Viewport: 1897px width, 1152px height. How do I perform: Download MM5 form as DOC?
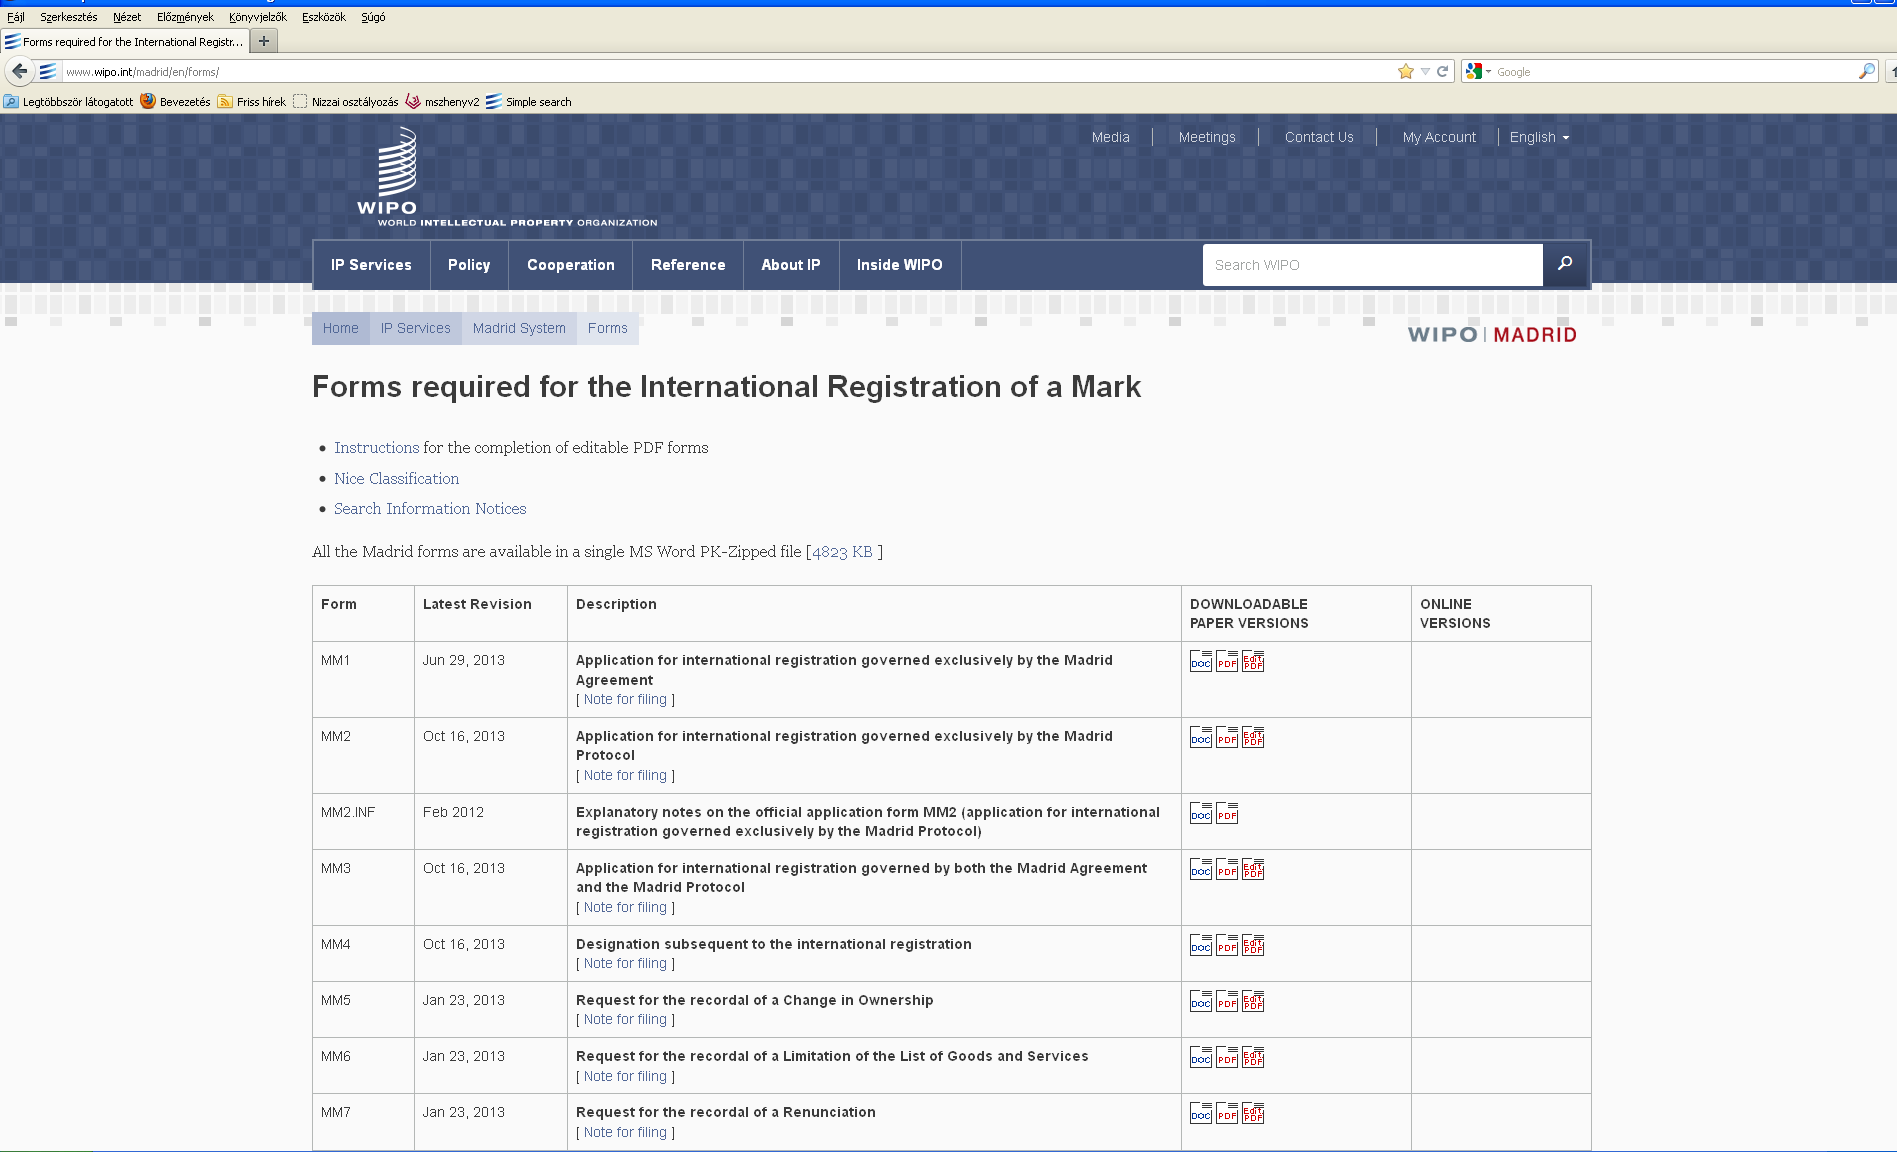[x=1201, y=1001]
